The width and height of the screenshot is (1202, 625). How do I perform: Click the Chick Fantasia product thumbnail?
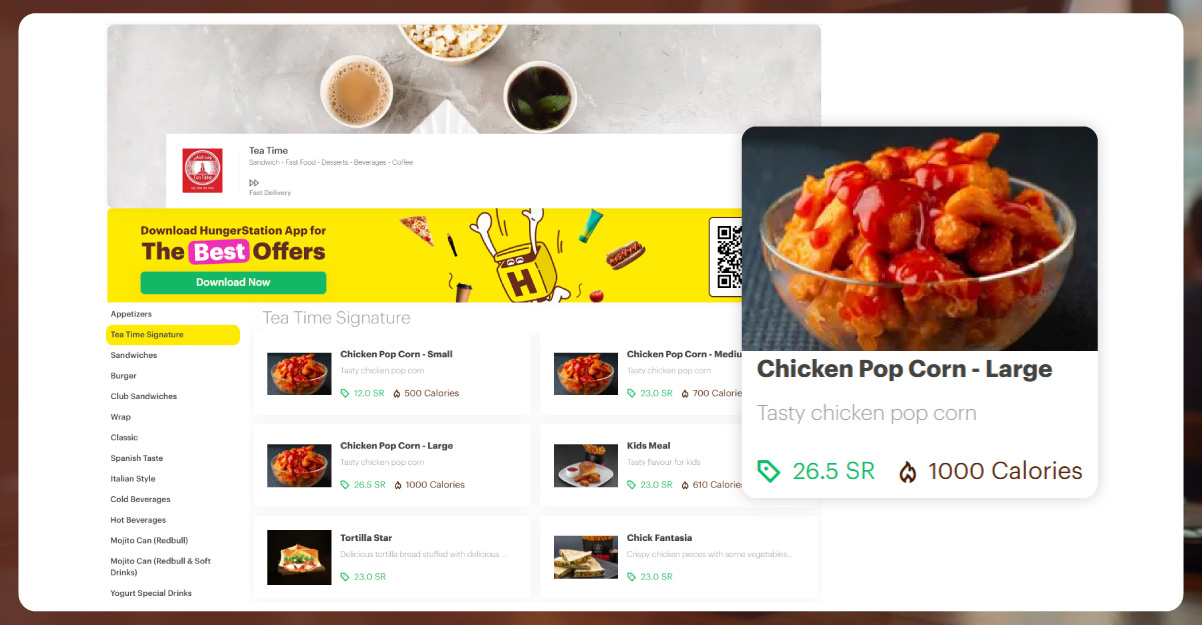click(586, 557)
